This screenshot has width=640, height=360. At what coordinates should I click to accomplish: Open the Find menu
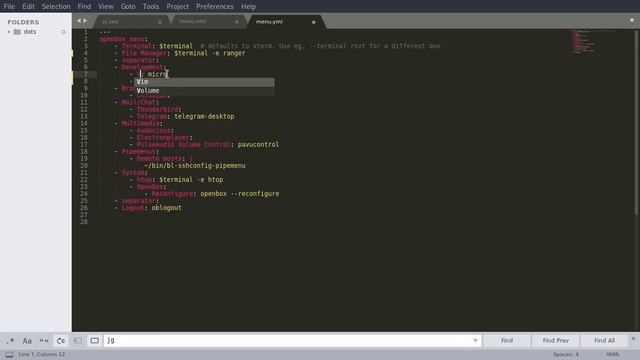[84, 7]
